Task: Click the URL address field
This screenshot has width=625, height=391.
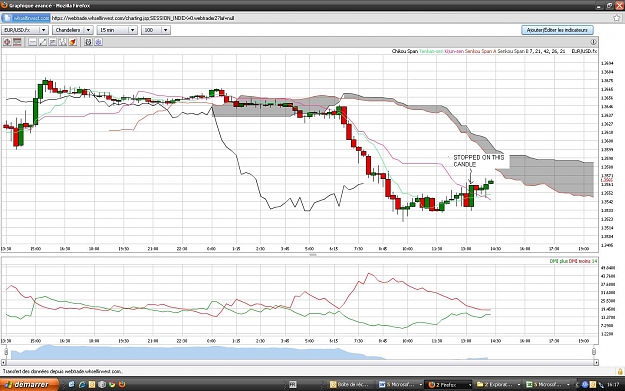Action: pyautogui.click(x=331, y=18)
